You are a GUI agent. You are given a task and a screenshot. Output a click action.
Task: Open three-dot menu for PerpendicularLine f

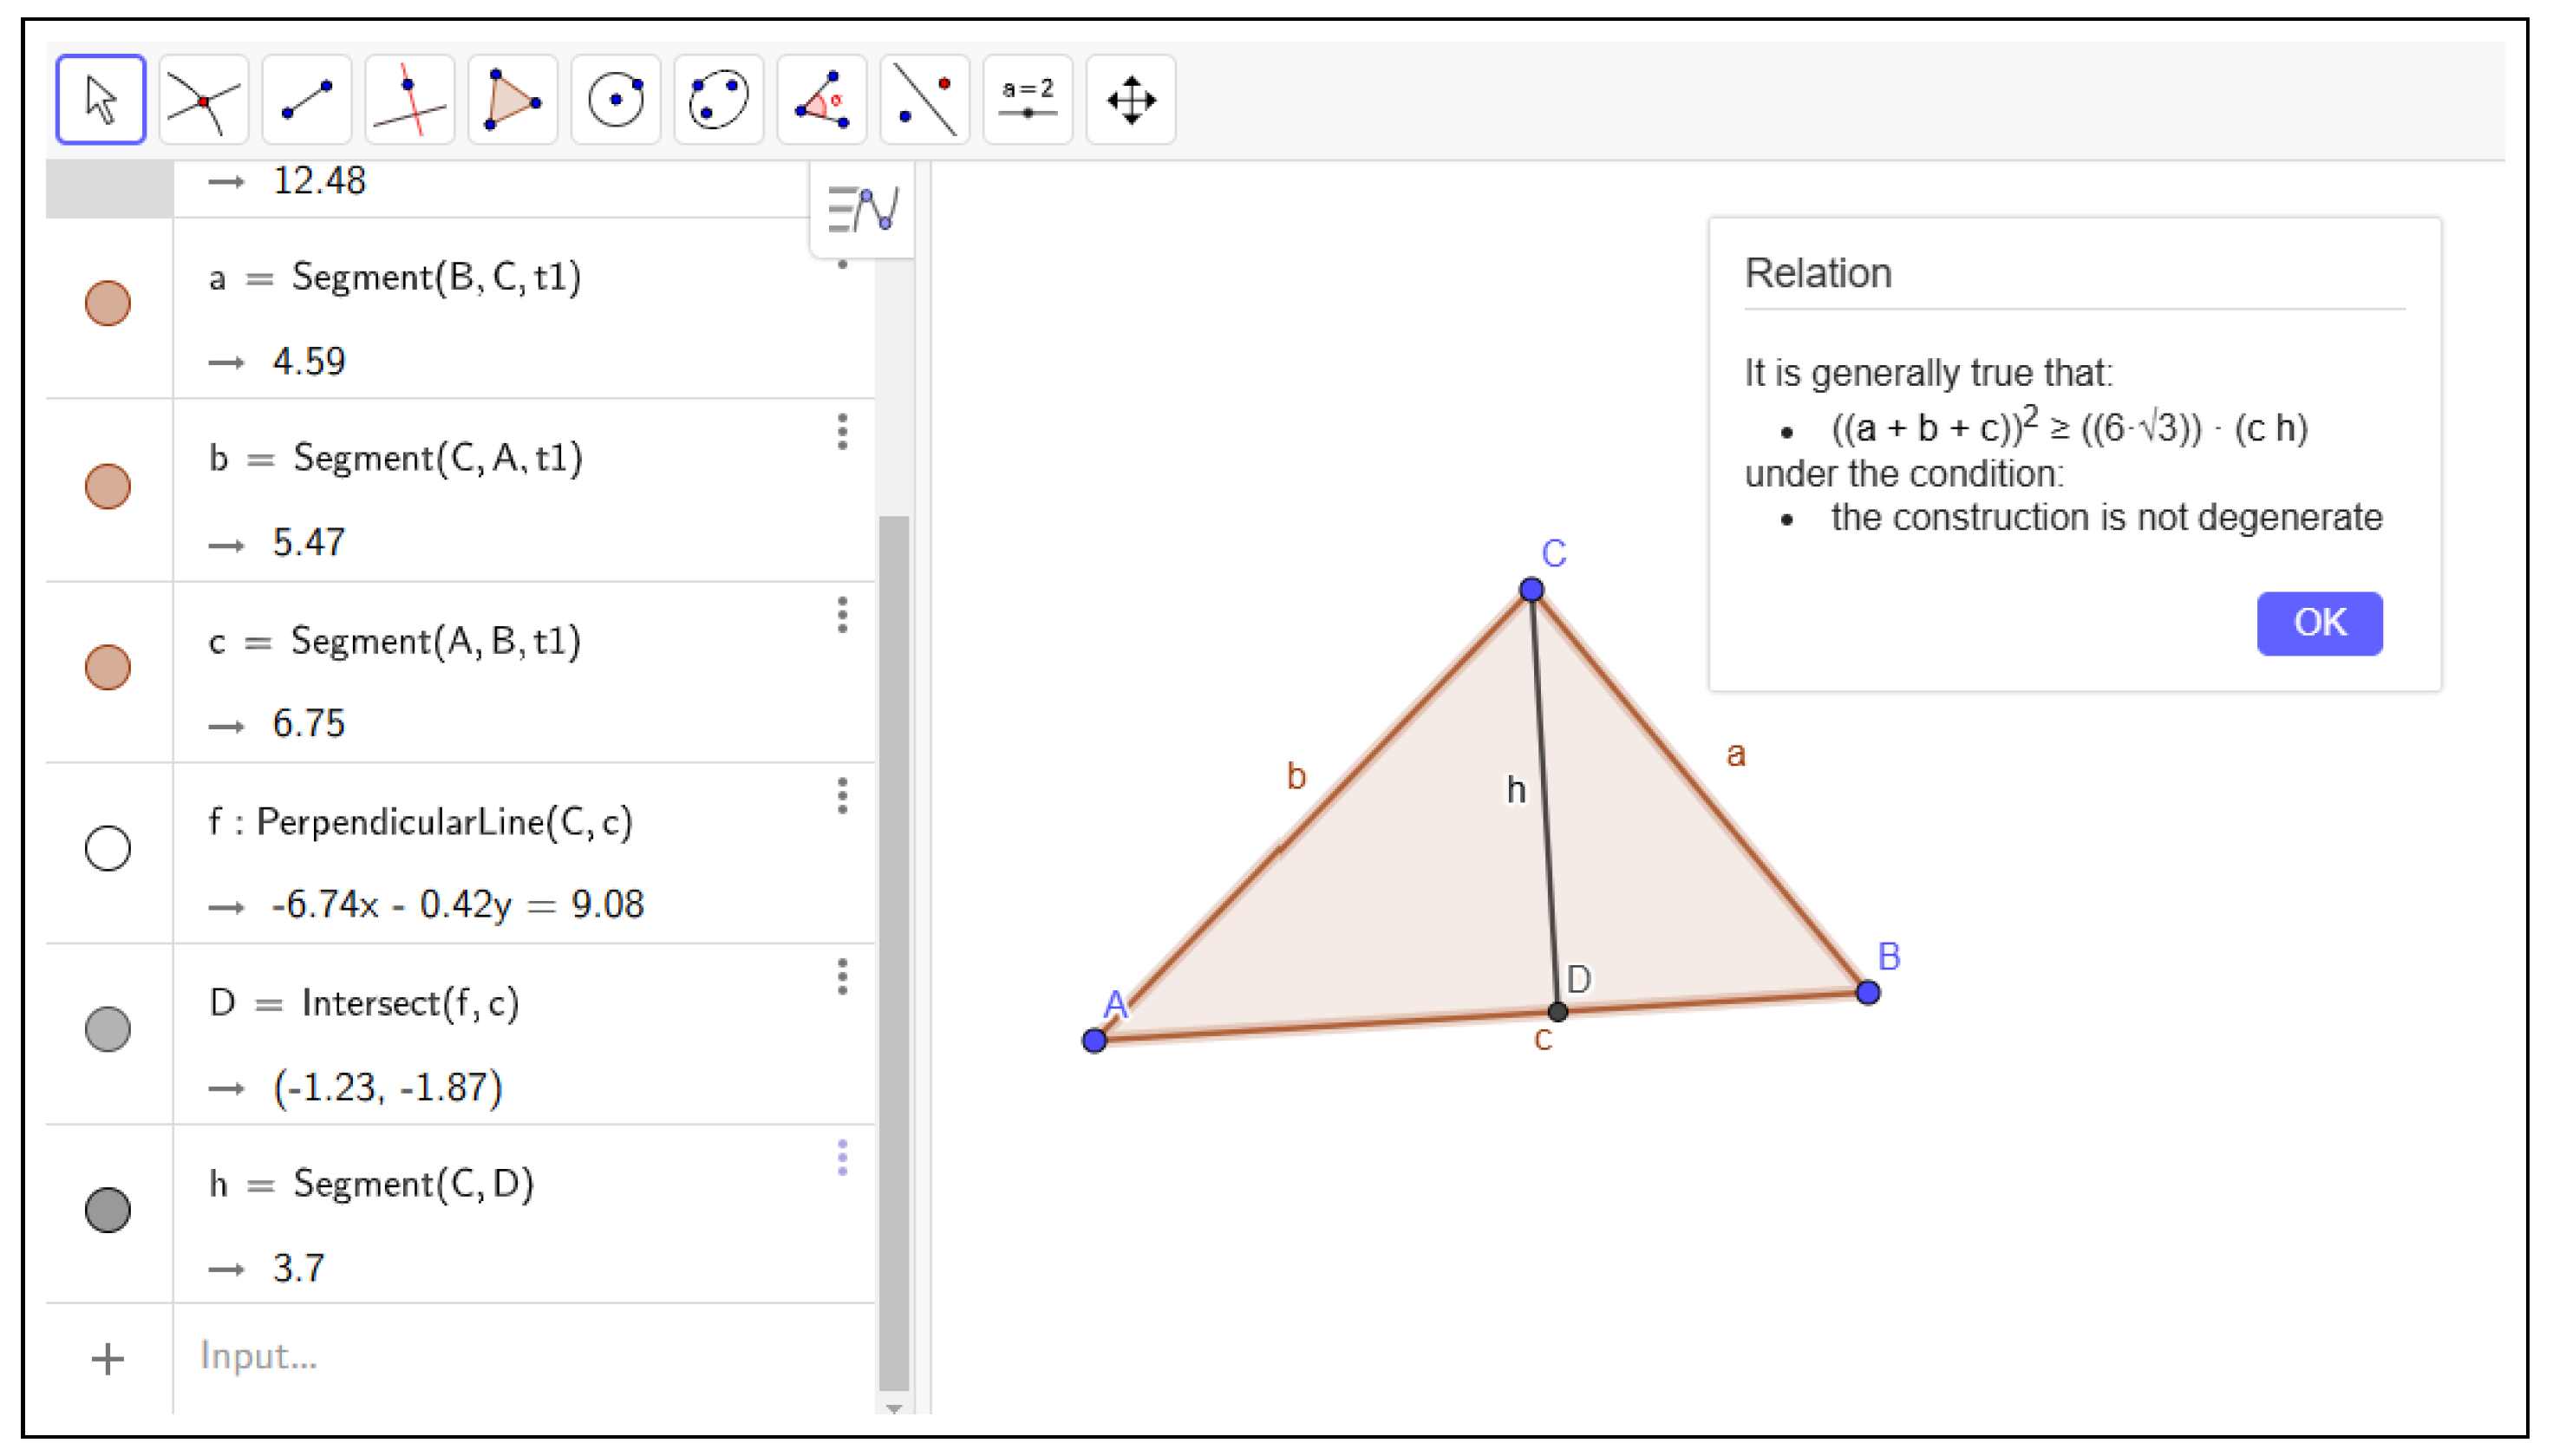click(x=842, y=796)
